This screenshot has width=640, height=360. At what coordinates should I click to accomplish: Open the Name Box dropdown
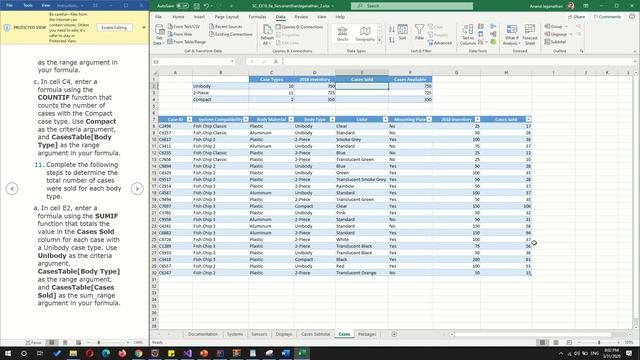[232, 62]
